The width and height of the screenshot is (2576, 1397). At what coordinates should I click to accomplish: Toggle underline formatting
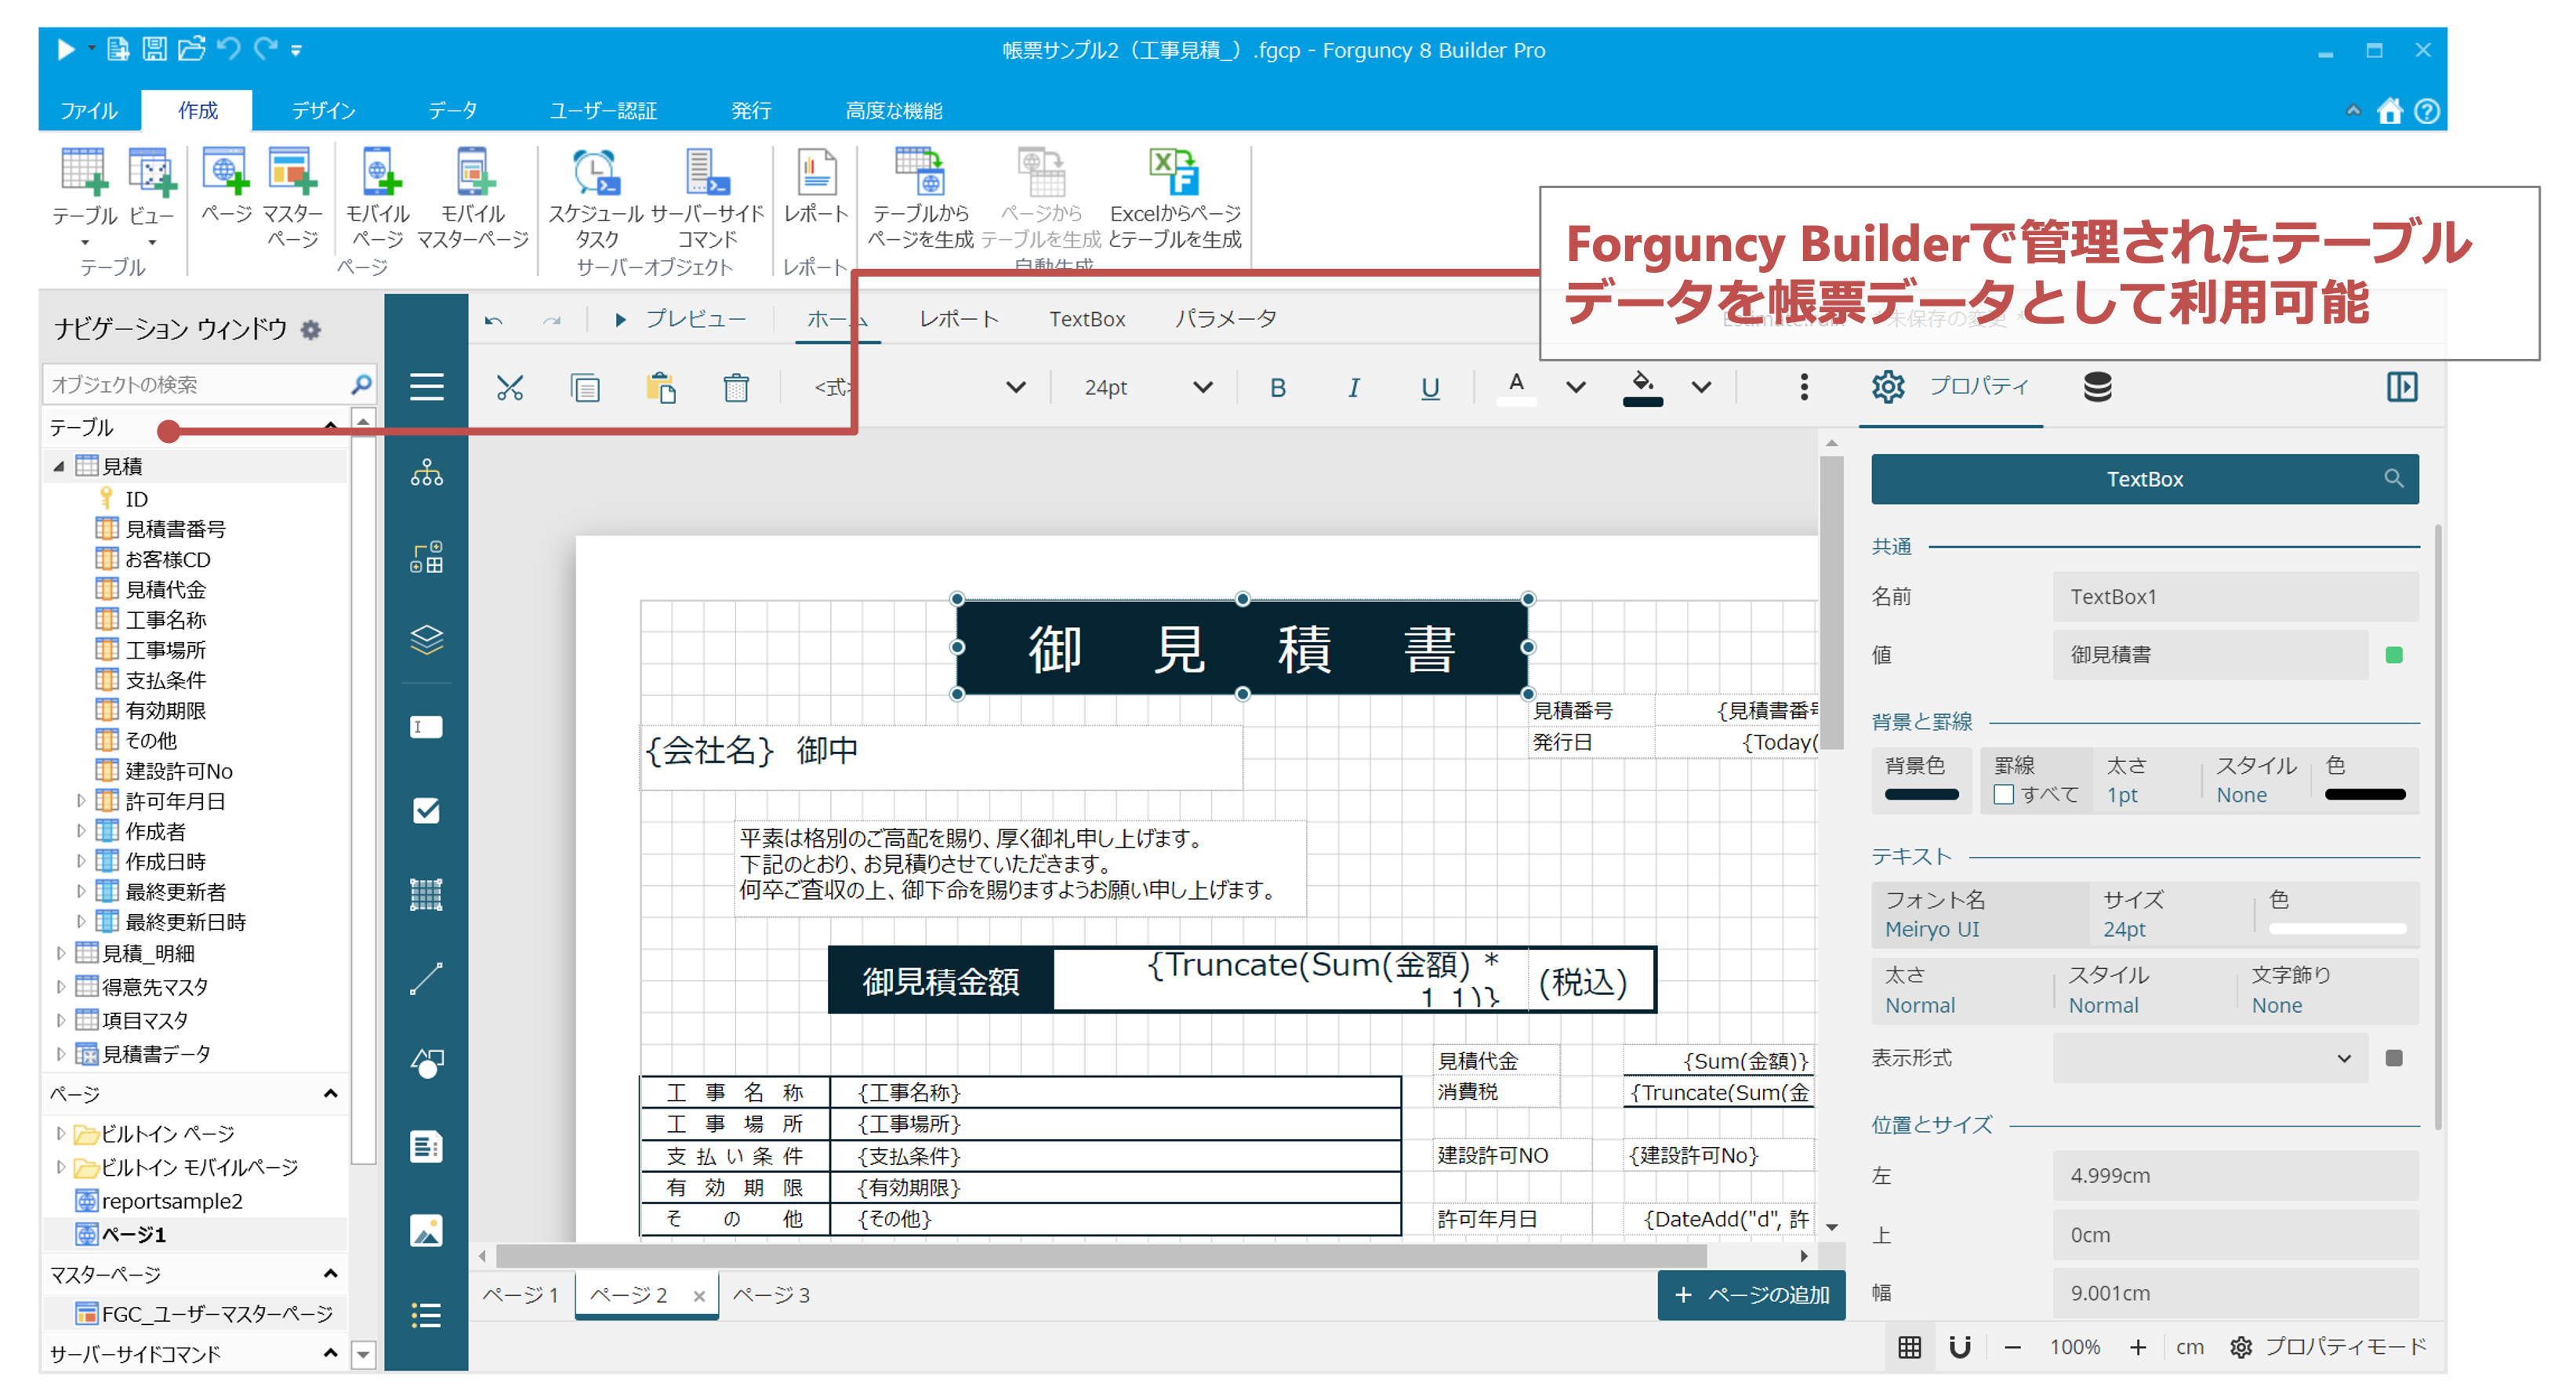pyautogui.click(x=1430, y=388)
